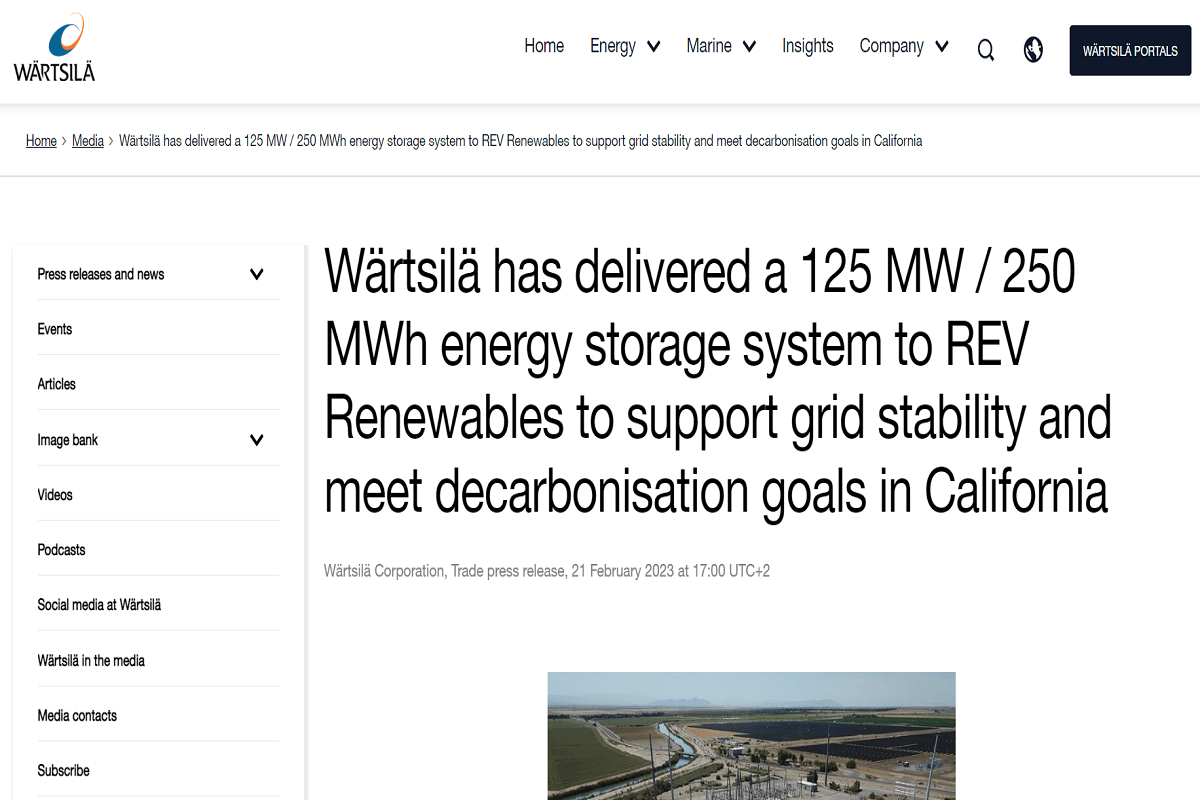Select Home in the navigation bar
The image size is (1200, 800).
coord(544,46)
